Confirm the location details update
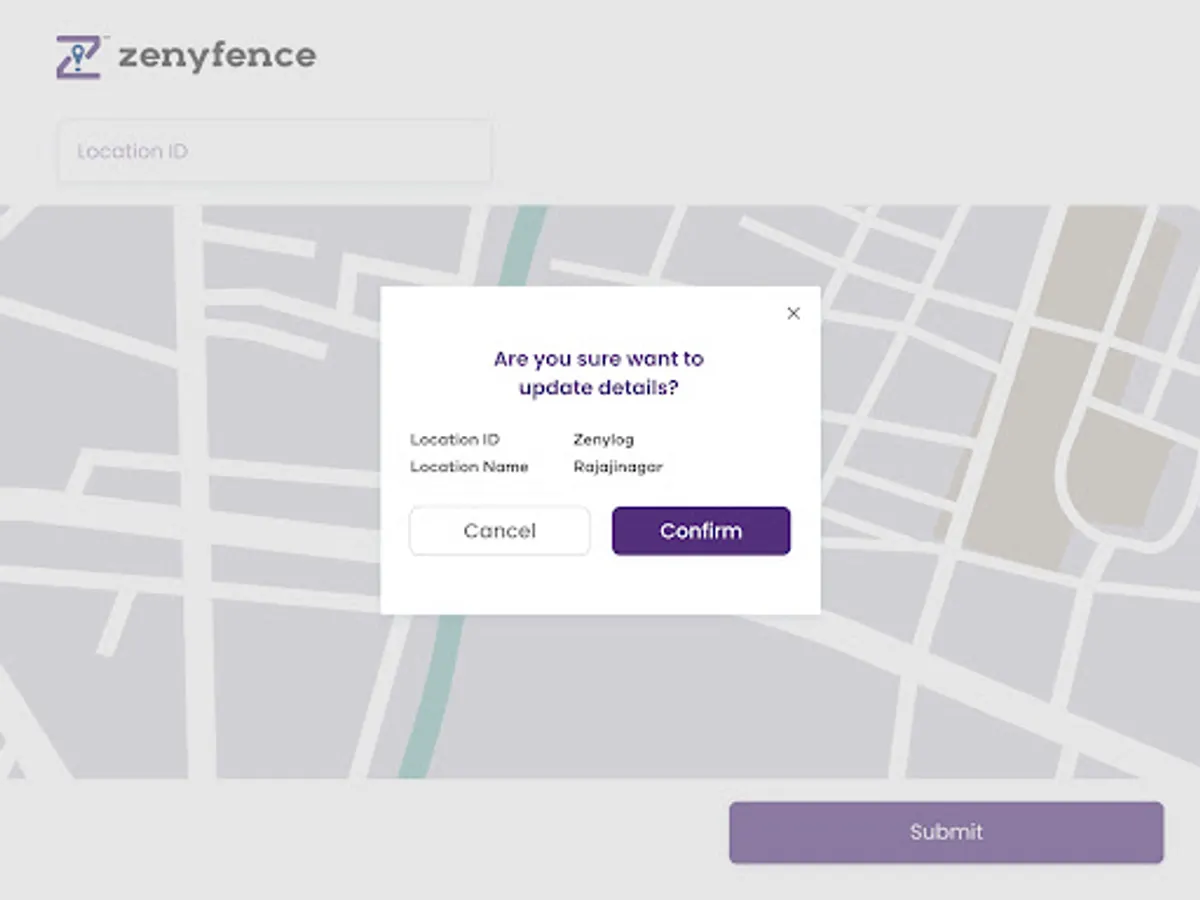 click(701, 531)
